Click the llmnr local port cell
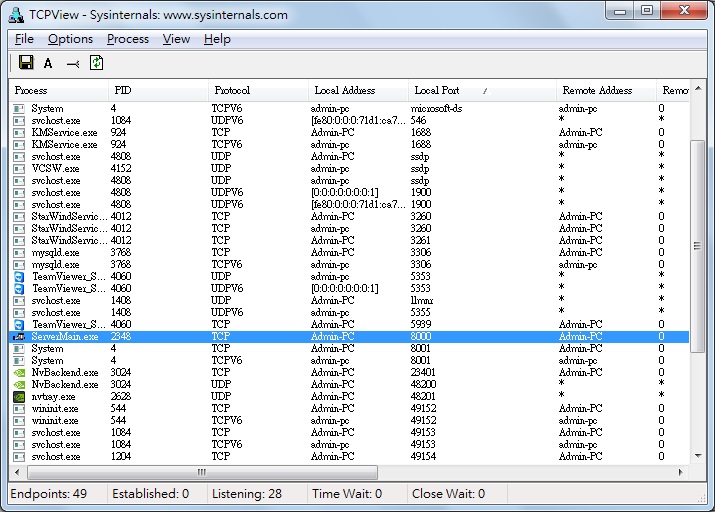 [422, 300]
